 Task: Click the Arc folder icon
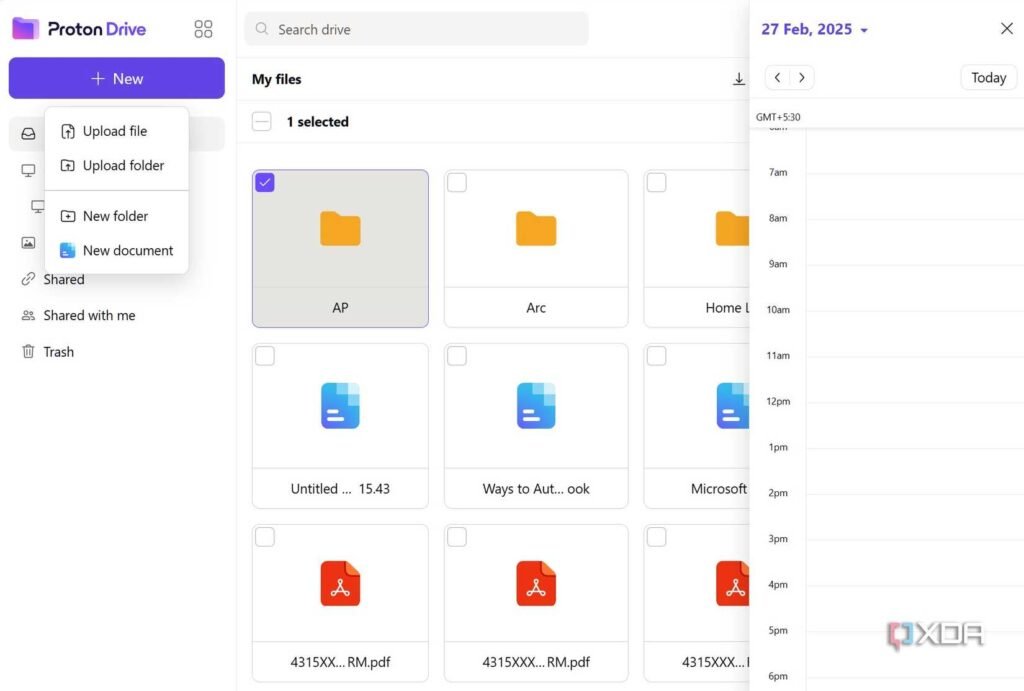pyautogui.click(x=536, y=229)
